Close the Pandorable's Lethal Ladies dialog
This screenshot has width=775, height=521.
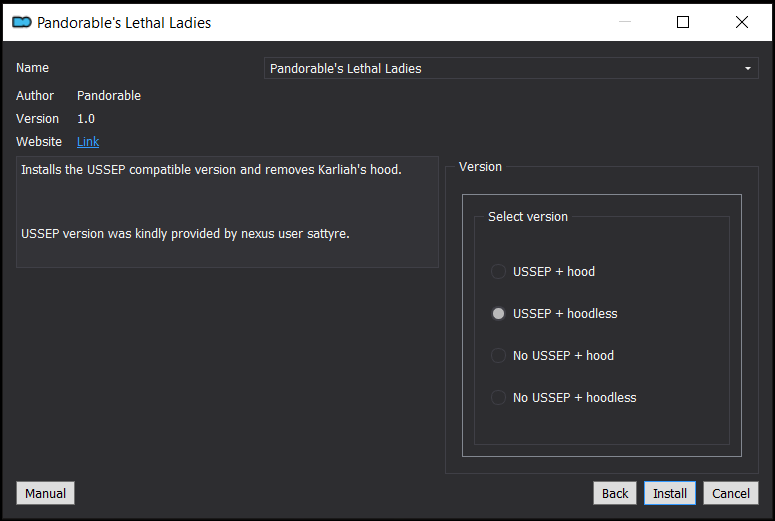[741, 22]
